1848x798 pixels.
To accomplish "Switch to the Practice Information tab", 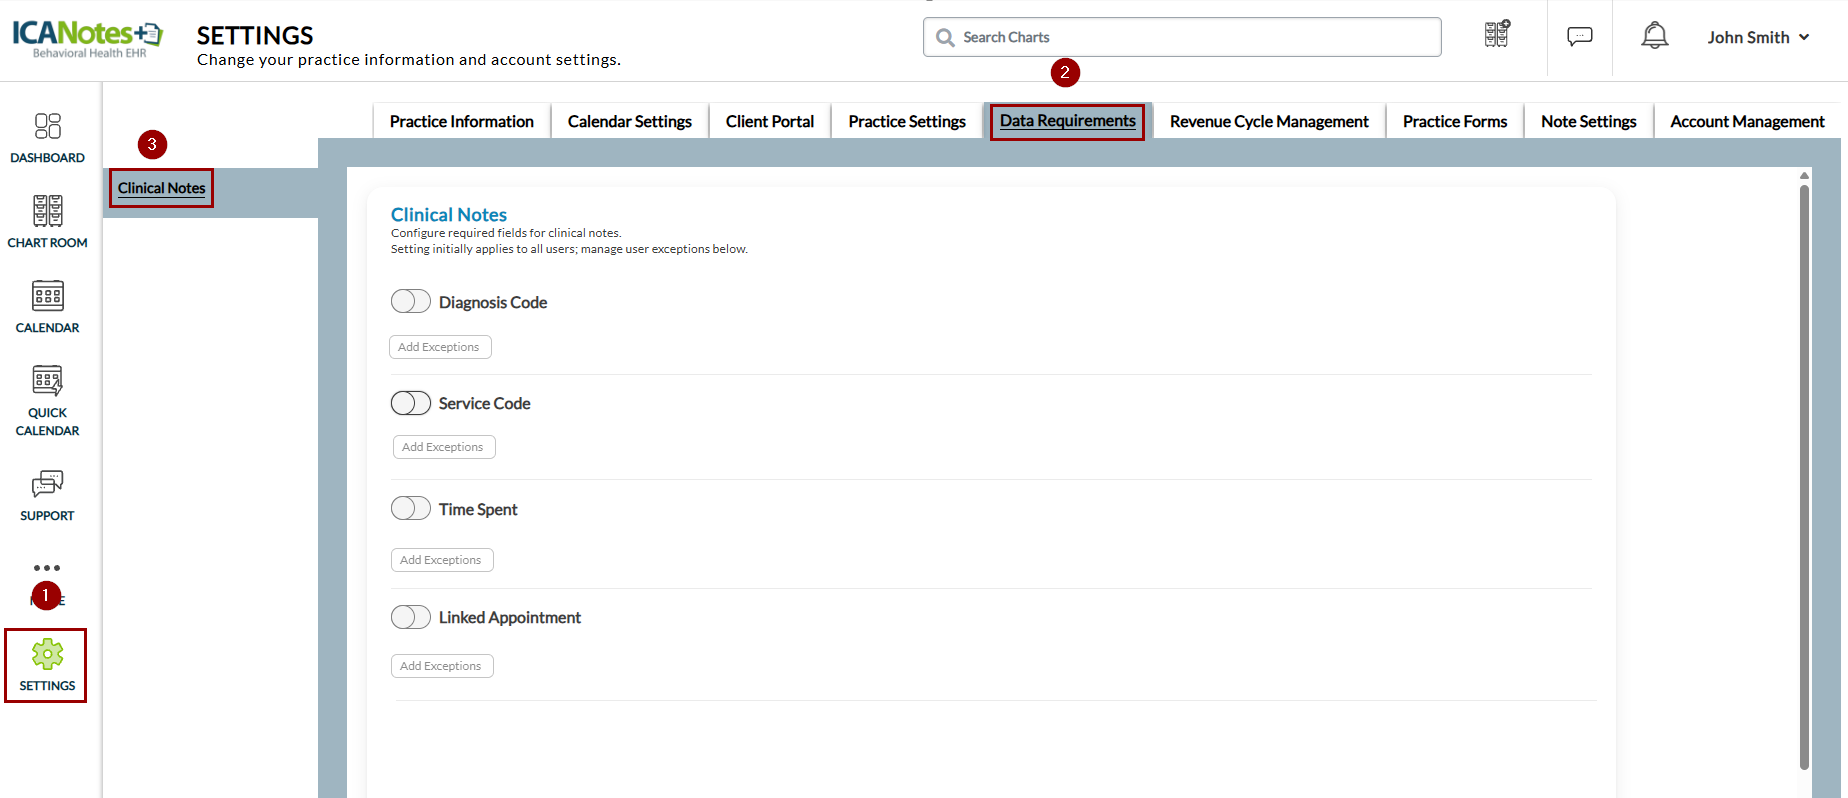I will pos(461,121).
